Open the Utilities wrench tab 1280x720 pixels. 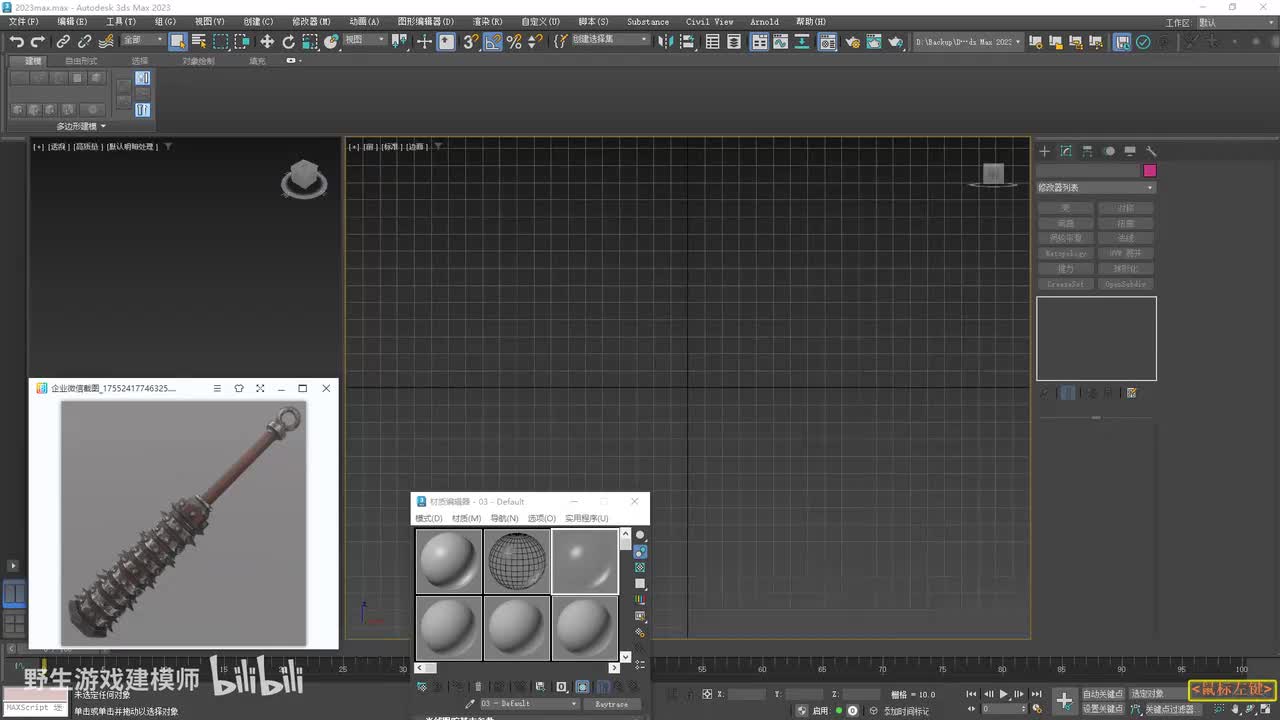tap(1151, 151)
